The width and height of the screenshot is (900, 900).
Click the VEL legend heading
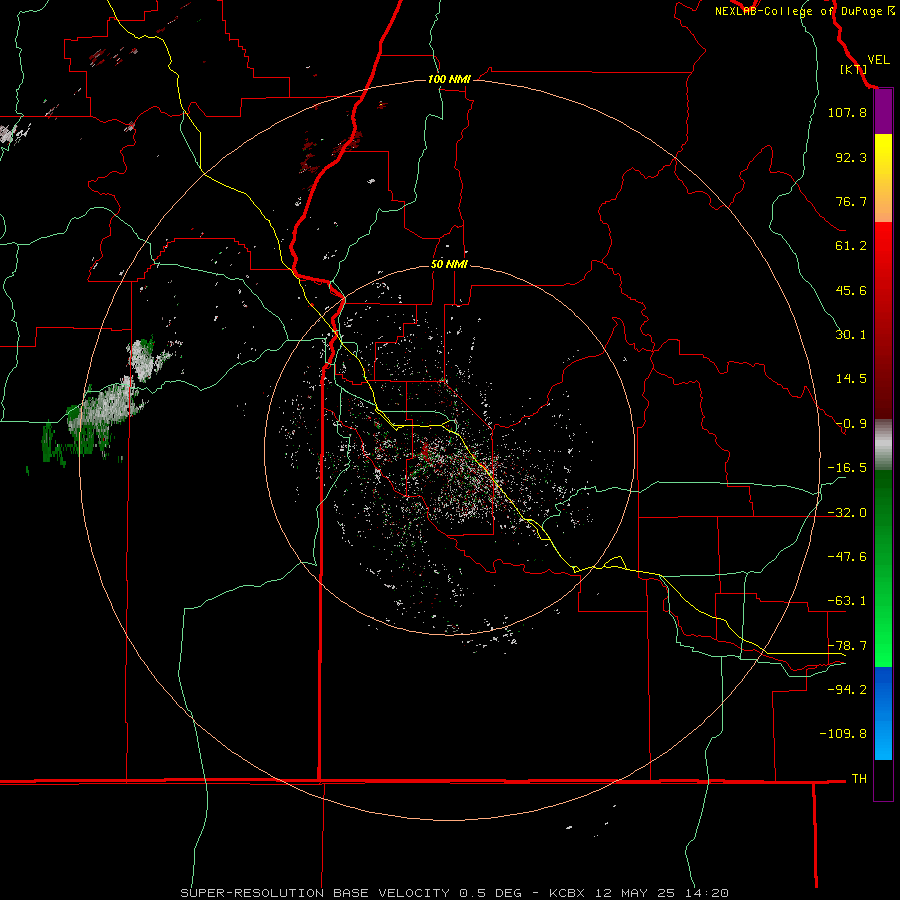(878, 60)
